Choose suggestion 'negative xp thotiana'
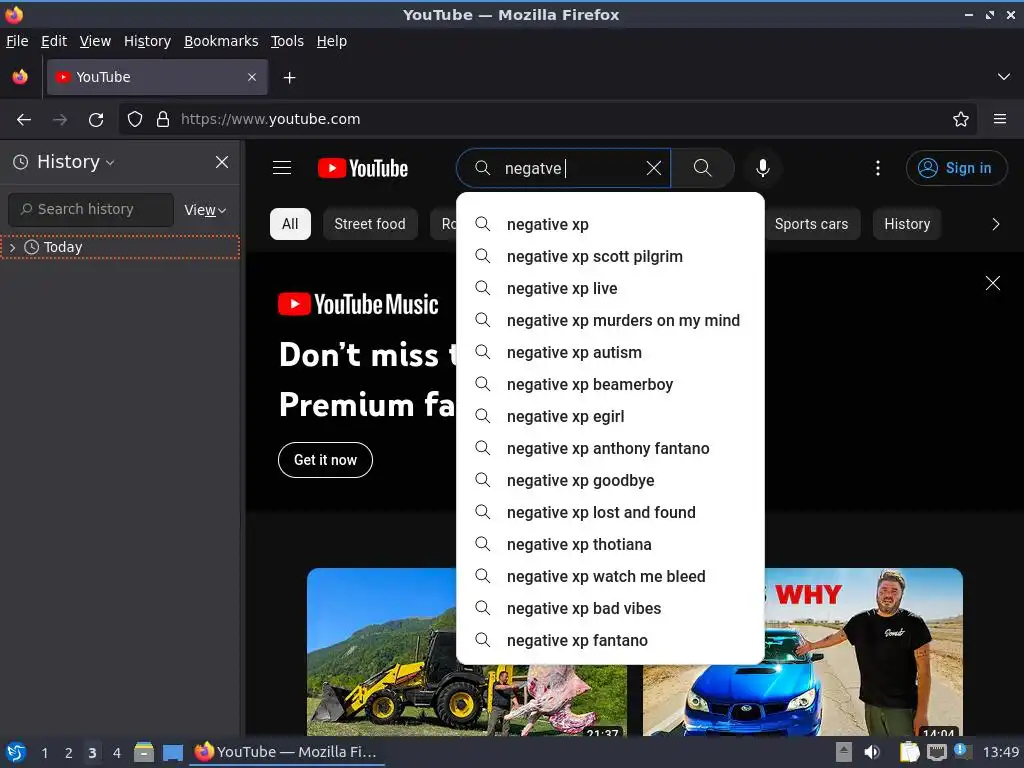The height and width of the screenshot is (768, 1024). tap(610, 545)
